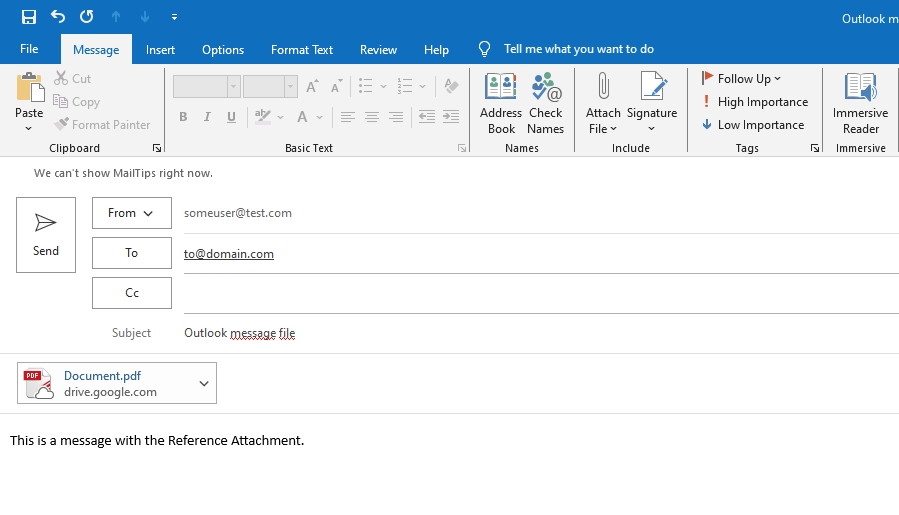Open the Format Text tab

click(x=302, y=49)
